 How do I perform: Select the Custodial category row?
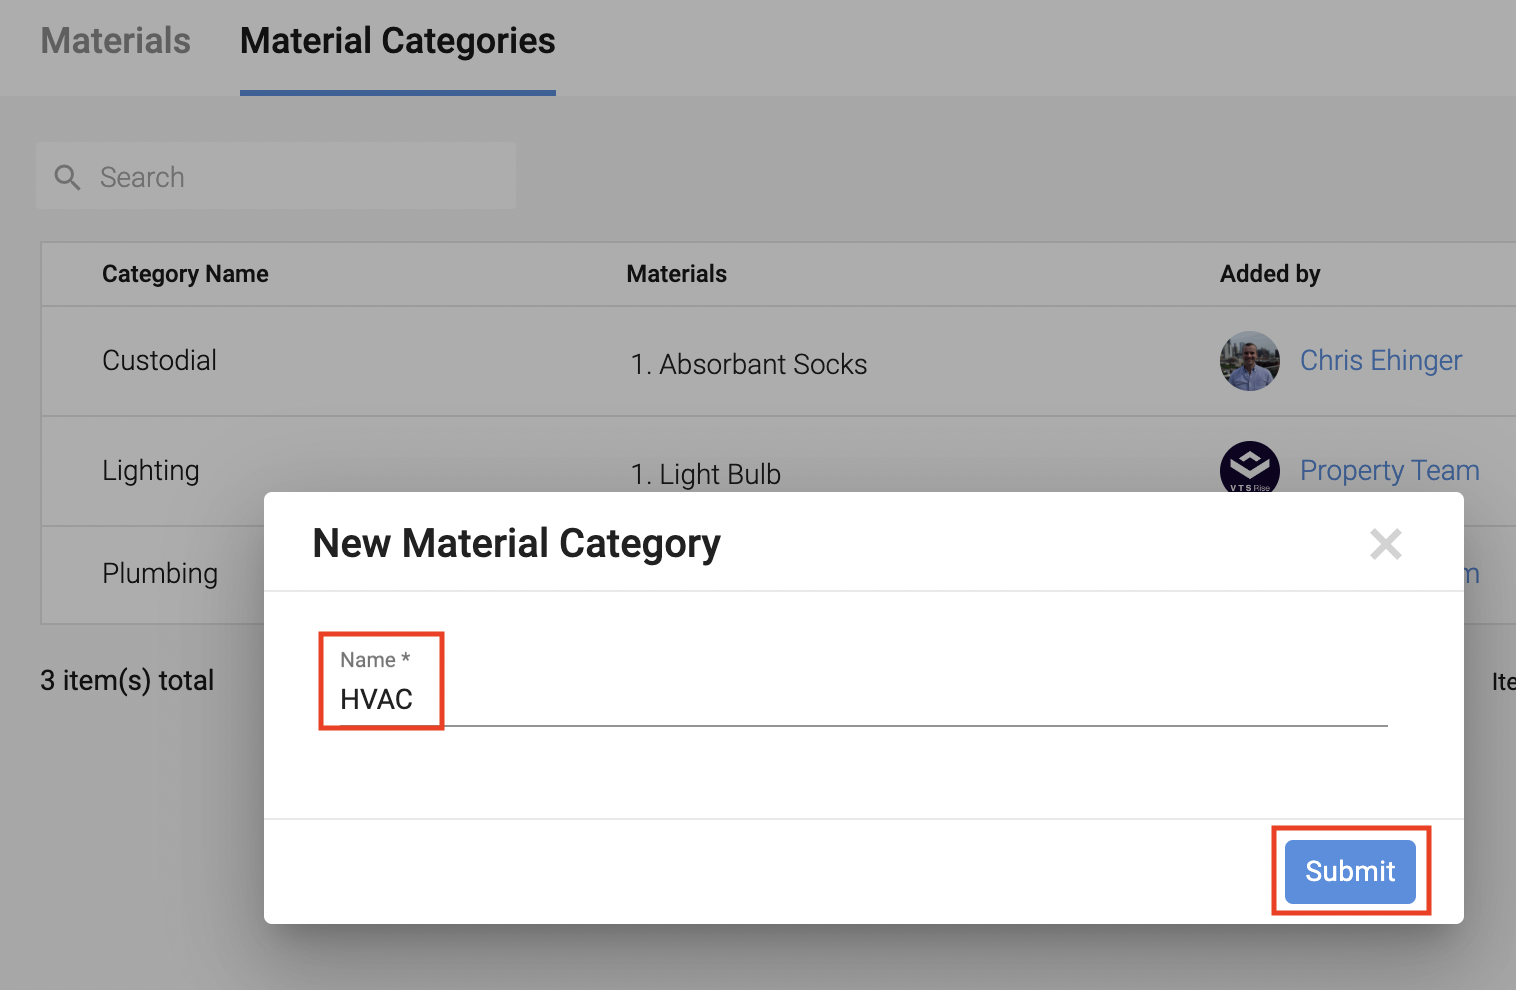(x=159, y=361)
